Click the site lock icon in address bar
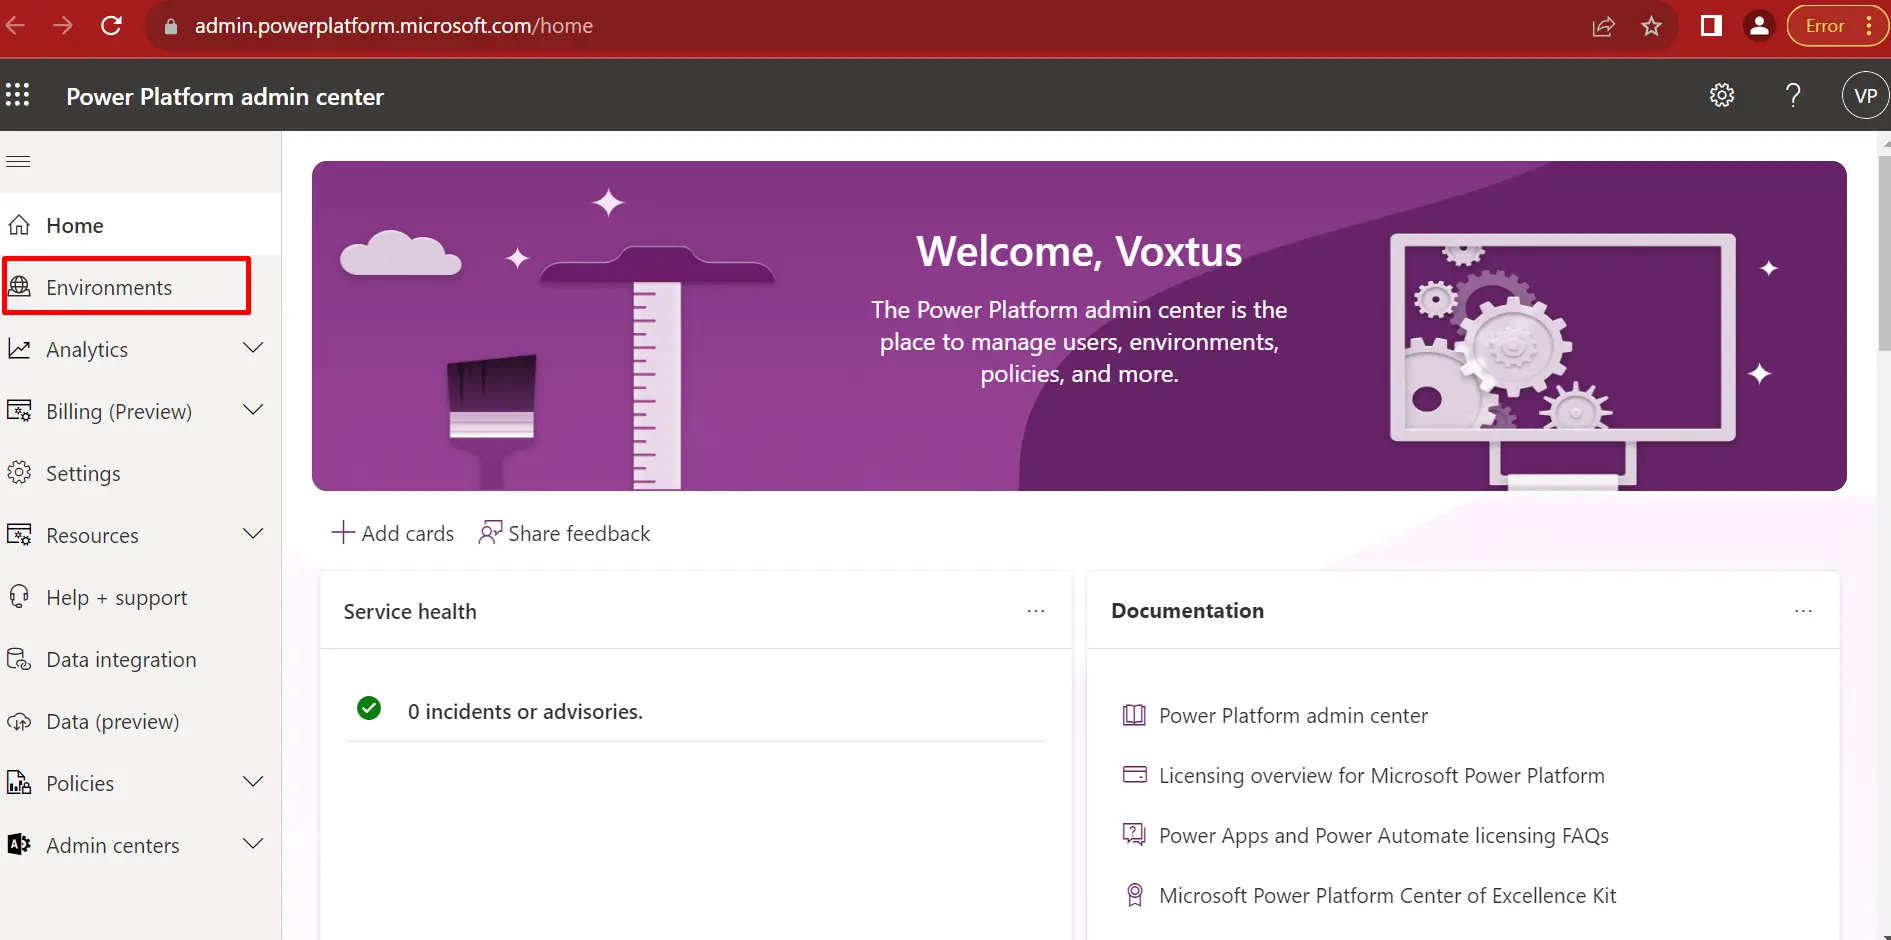Image resolution: width=1891 pixels, height=940 pixels. tap(171, 26)
